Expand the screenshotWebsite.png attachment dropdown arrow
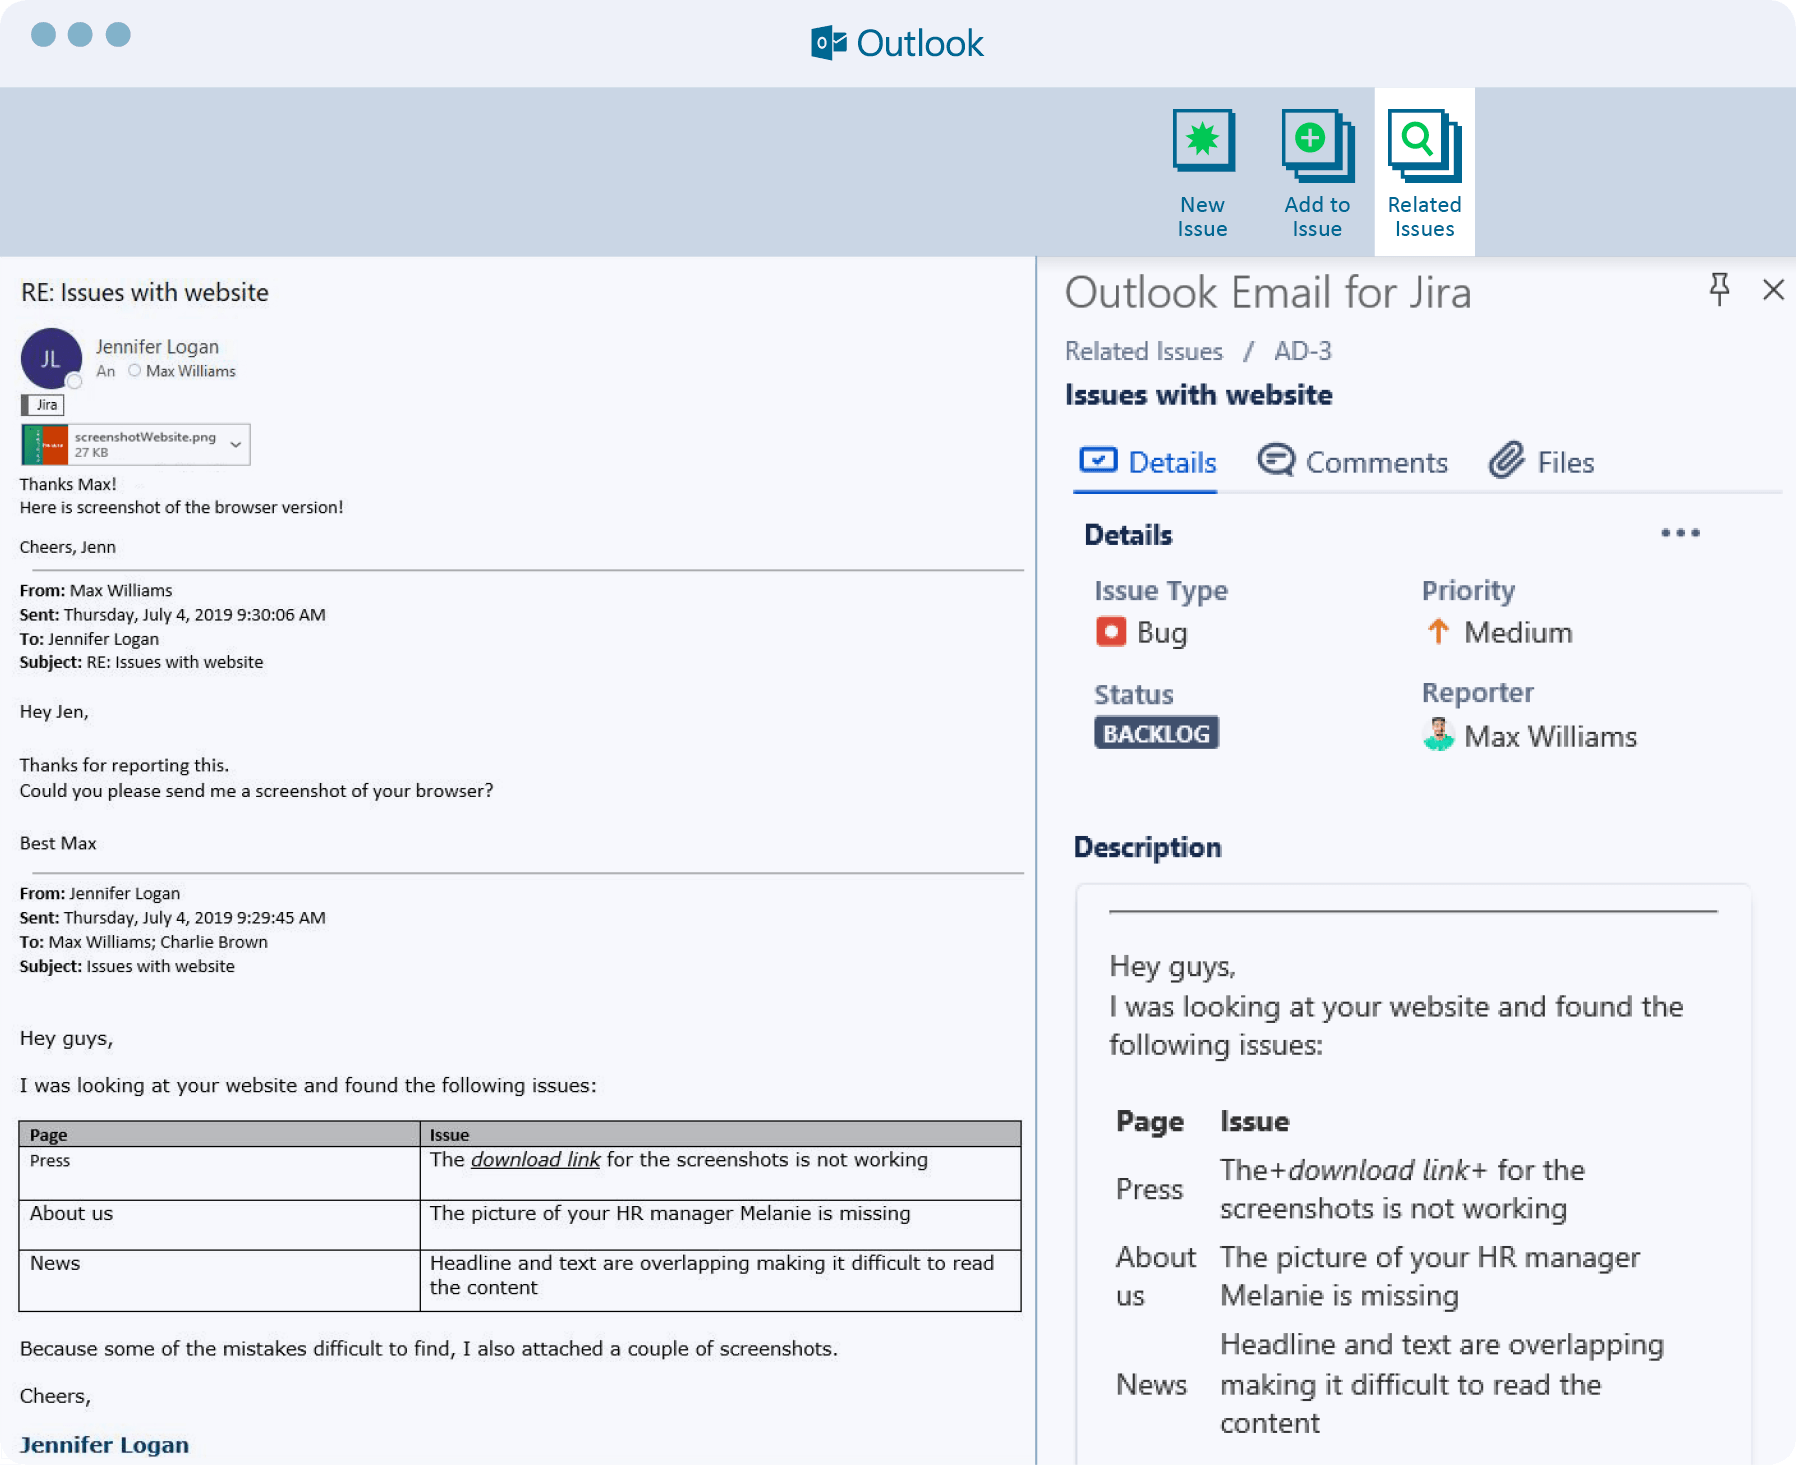 point(236,444)
